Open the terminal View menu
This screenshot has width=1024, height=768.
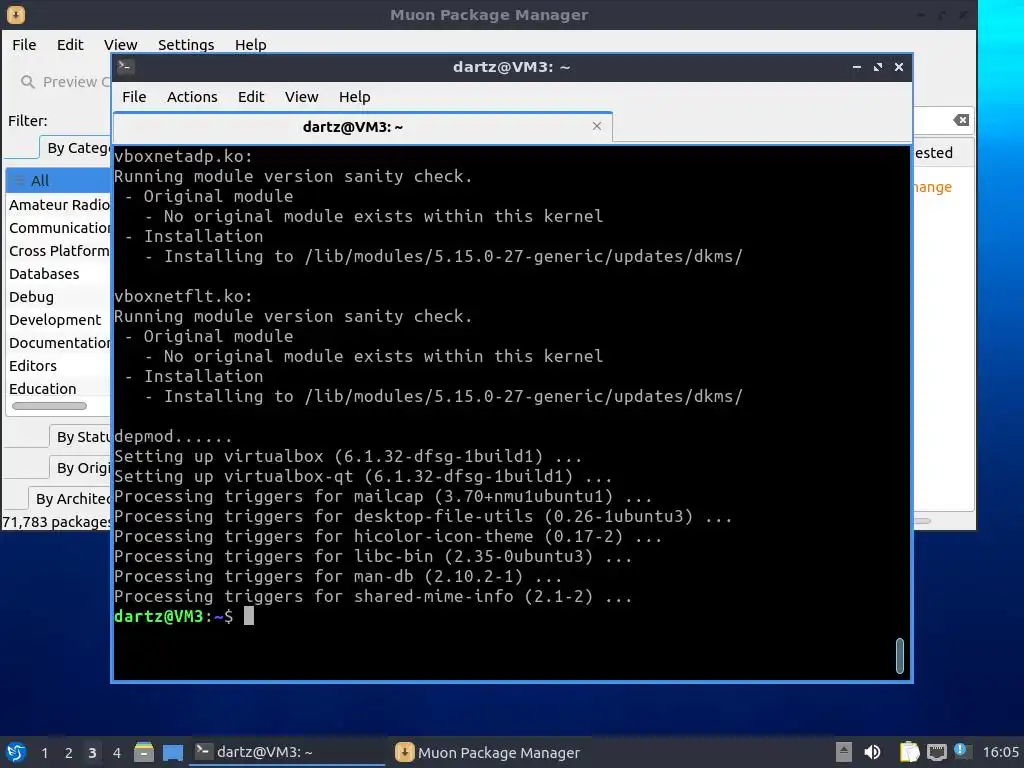coord(301,97)
